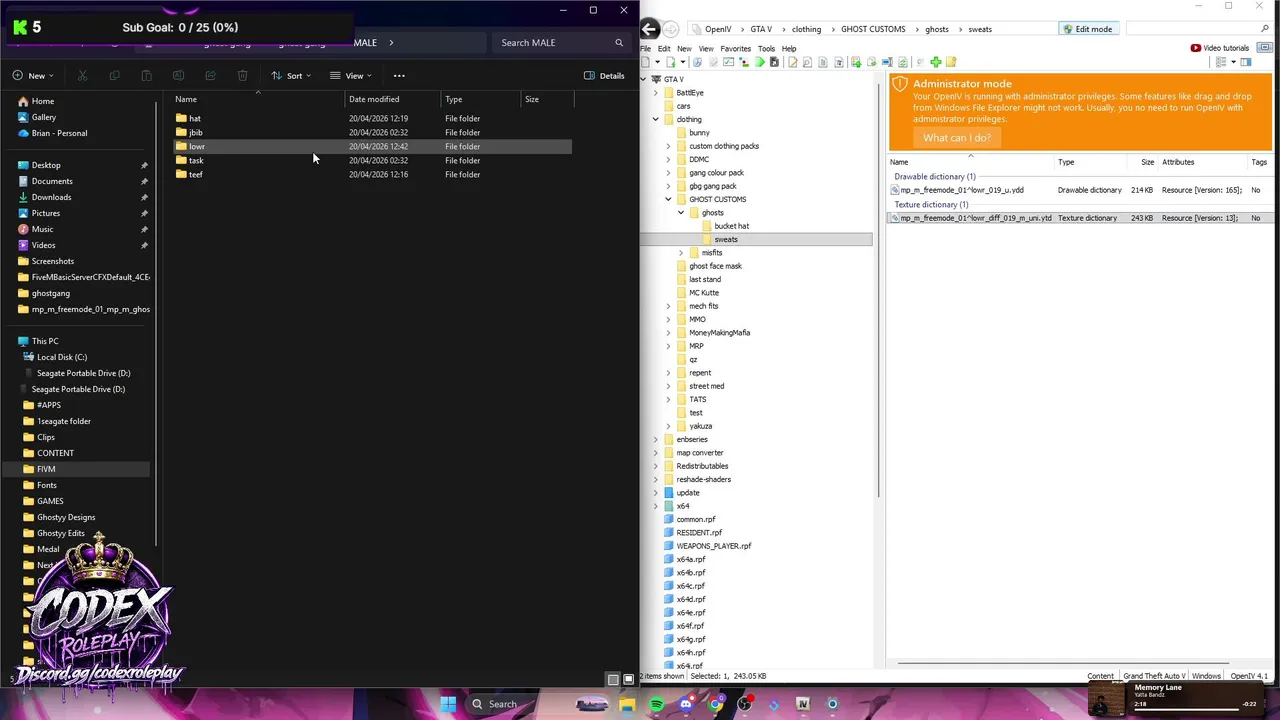
Task: Collapse the GHOST CUSTOMS tree node
Action: tap(668, 199)
